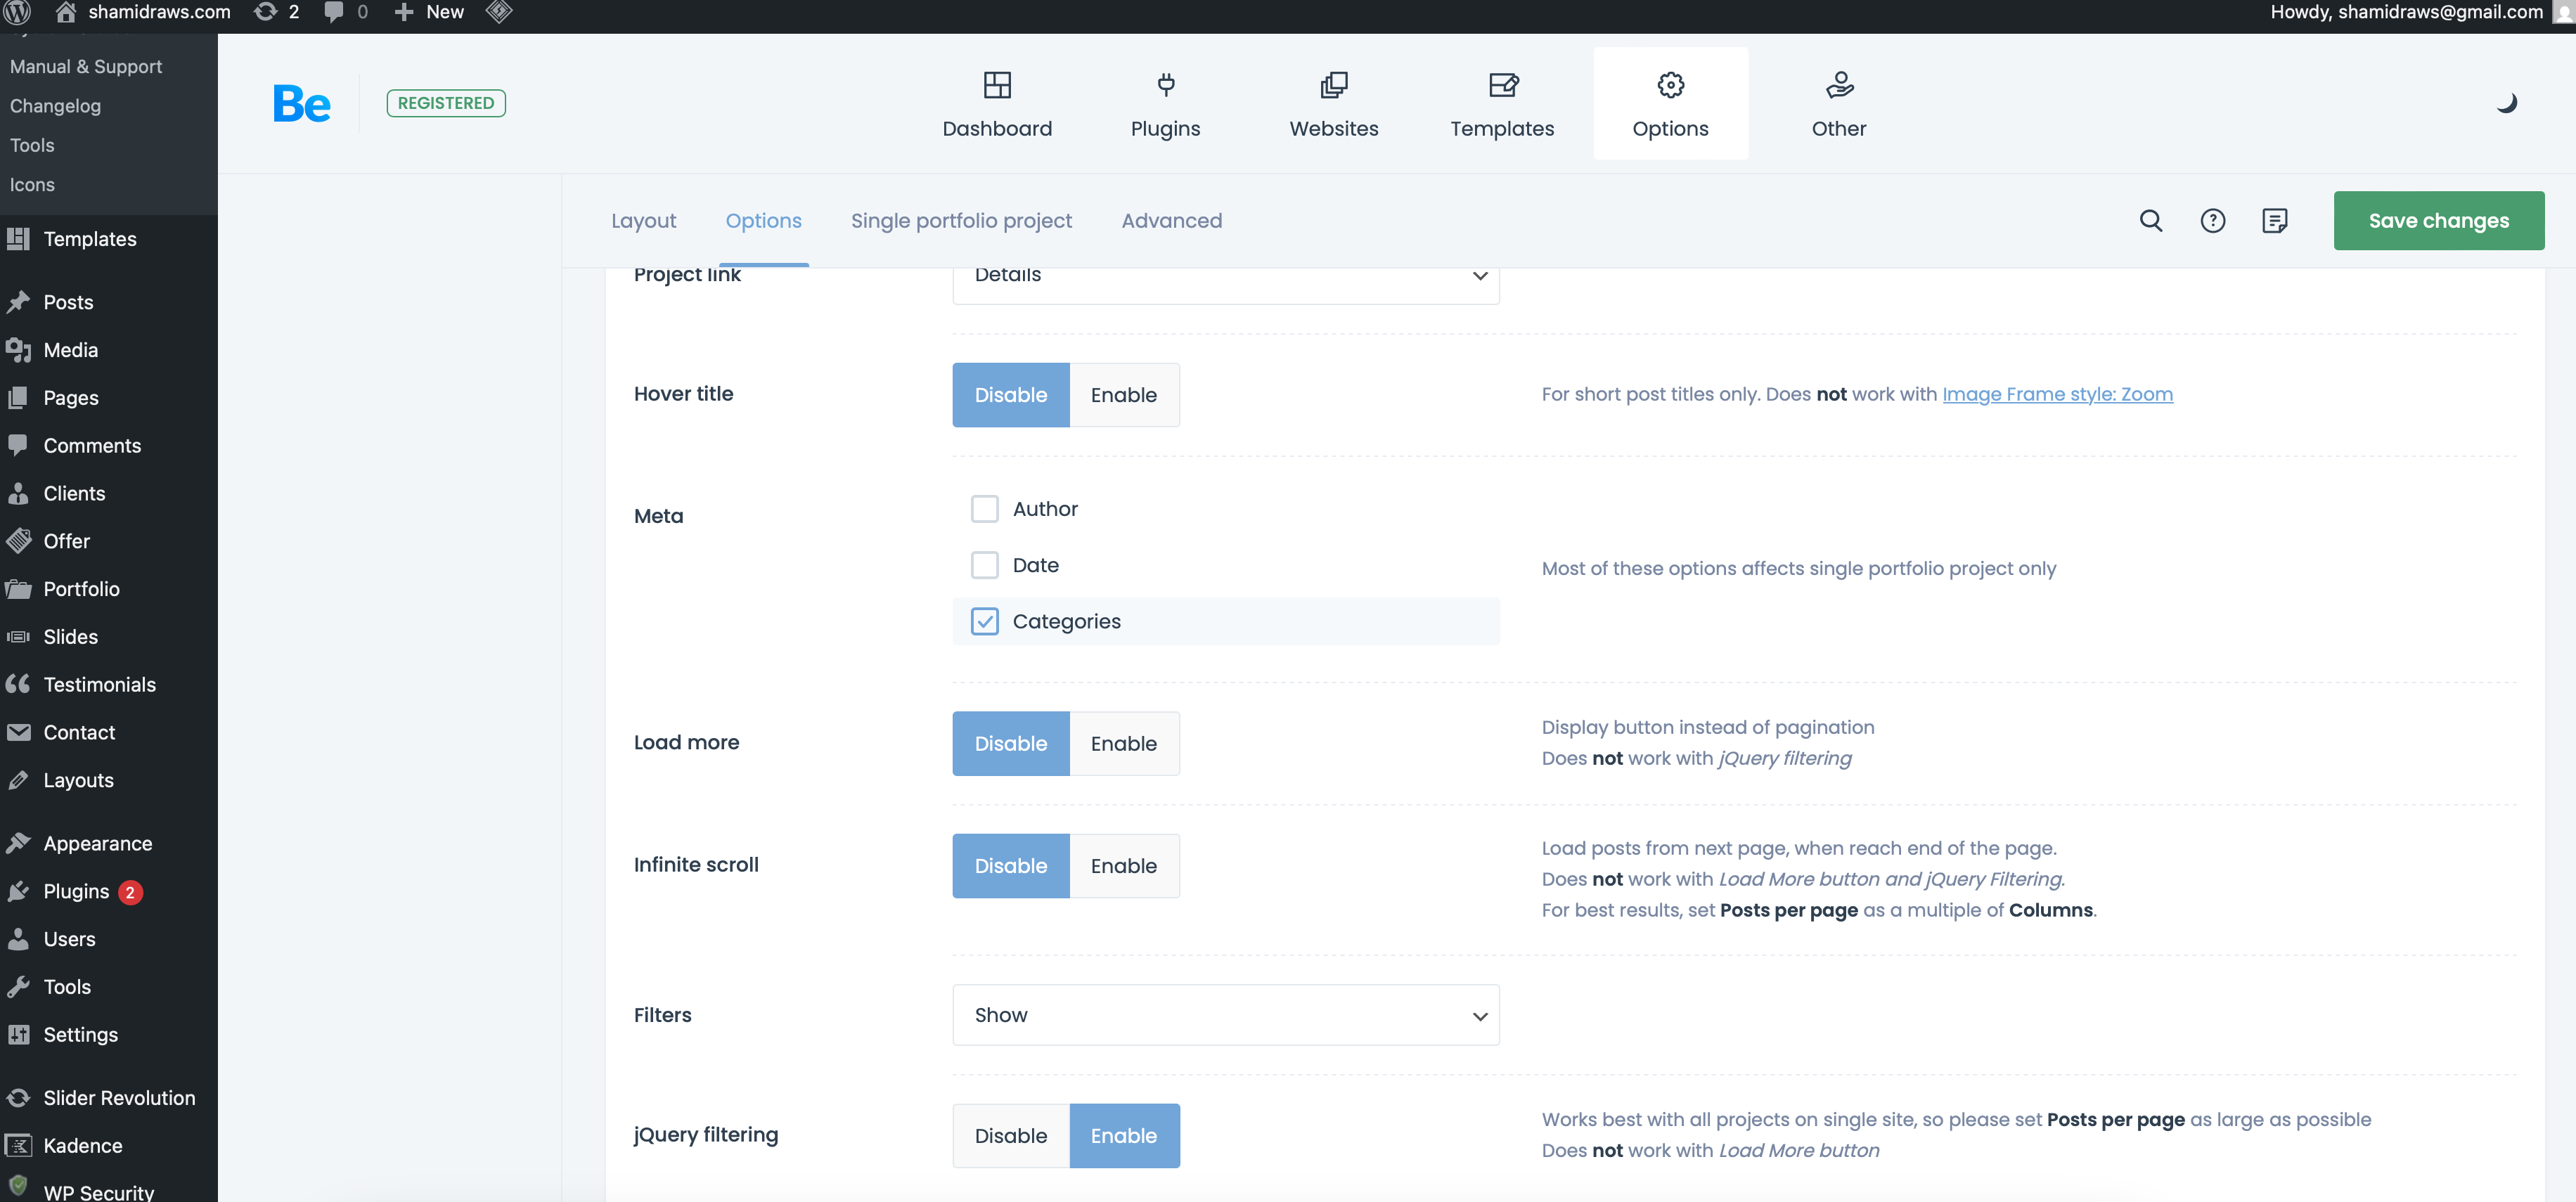Uncheck the Categories meta checkbox
The width and height of the screenshot is (2576, 1202).
point(984,621)
